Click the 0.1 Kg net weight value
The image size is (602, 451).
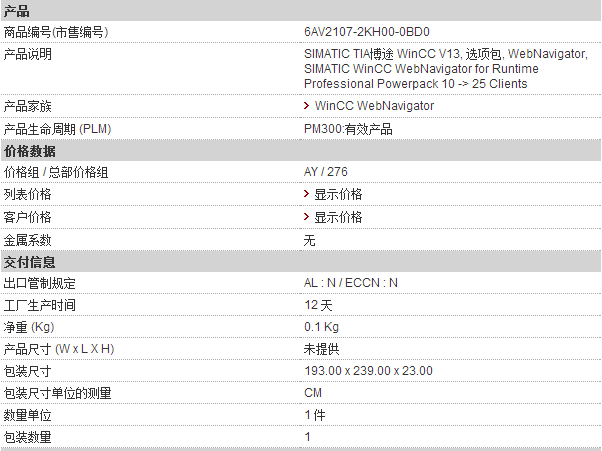point(321,327)
